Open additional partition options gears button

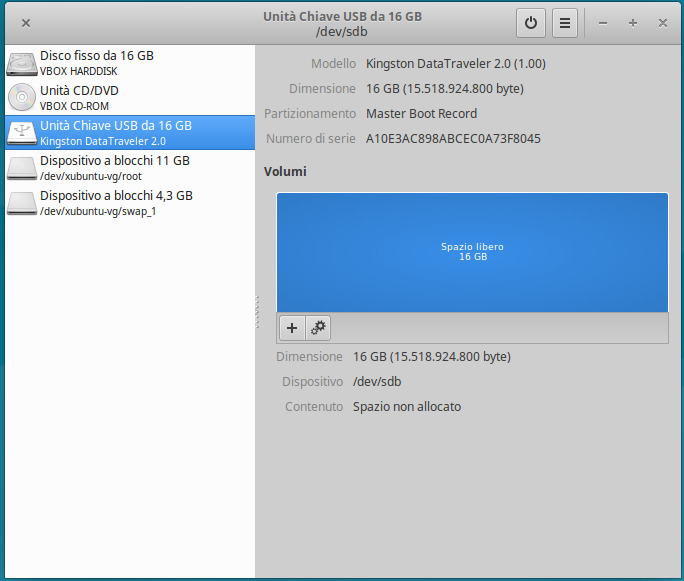[318, 328]
